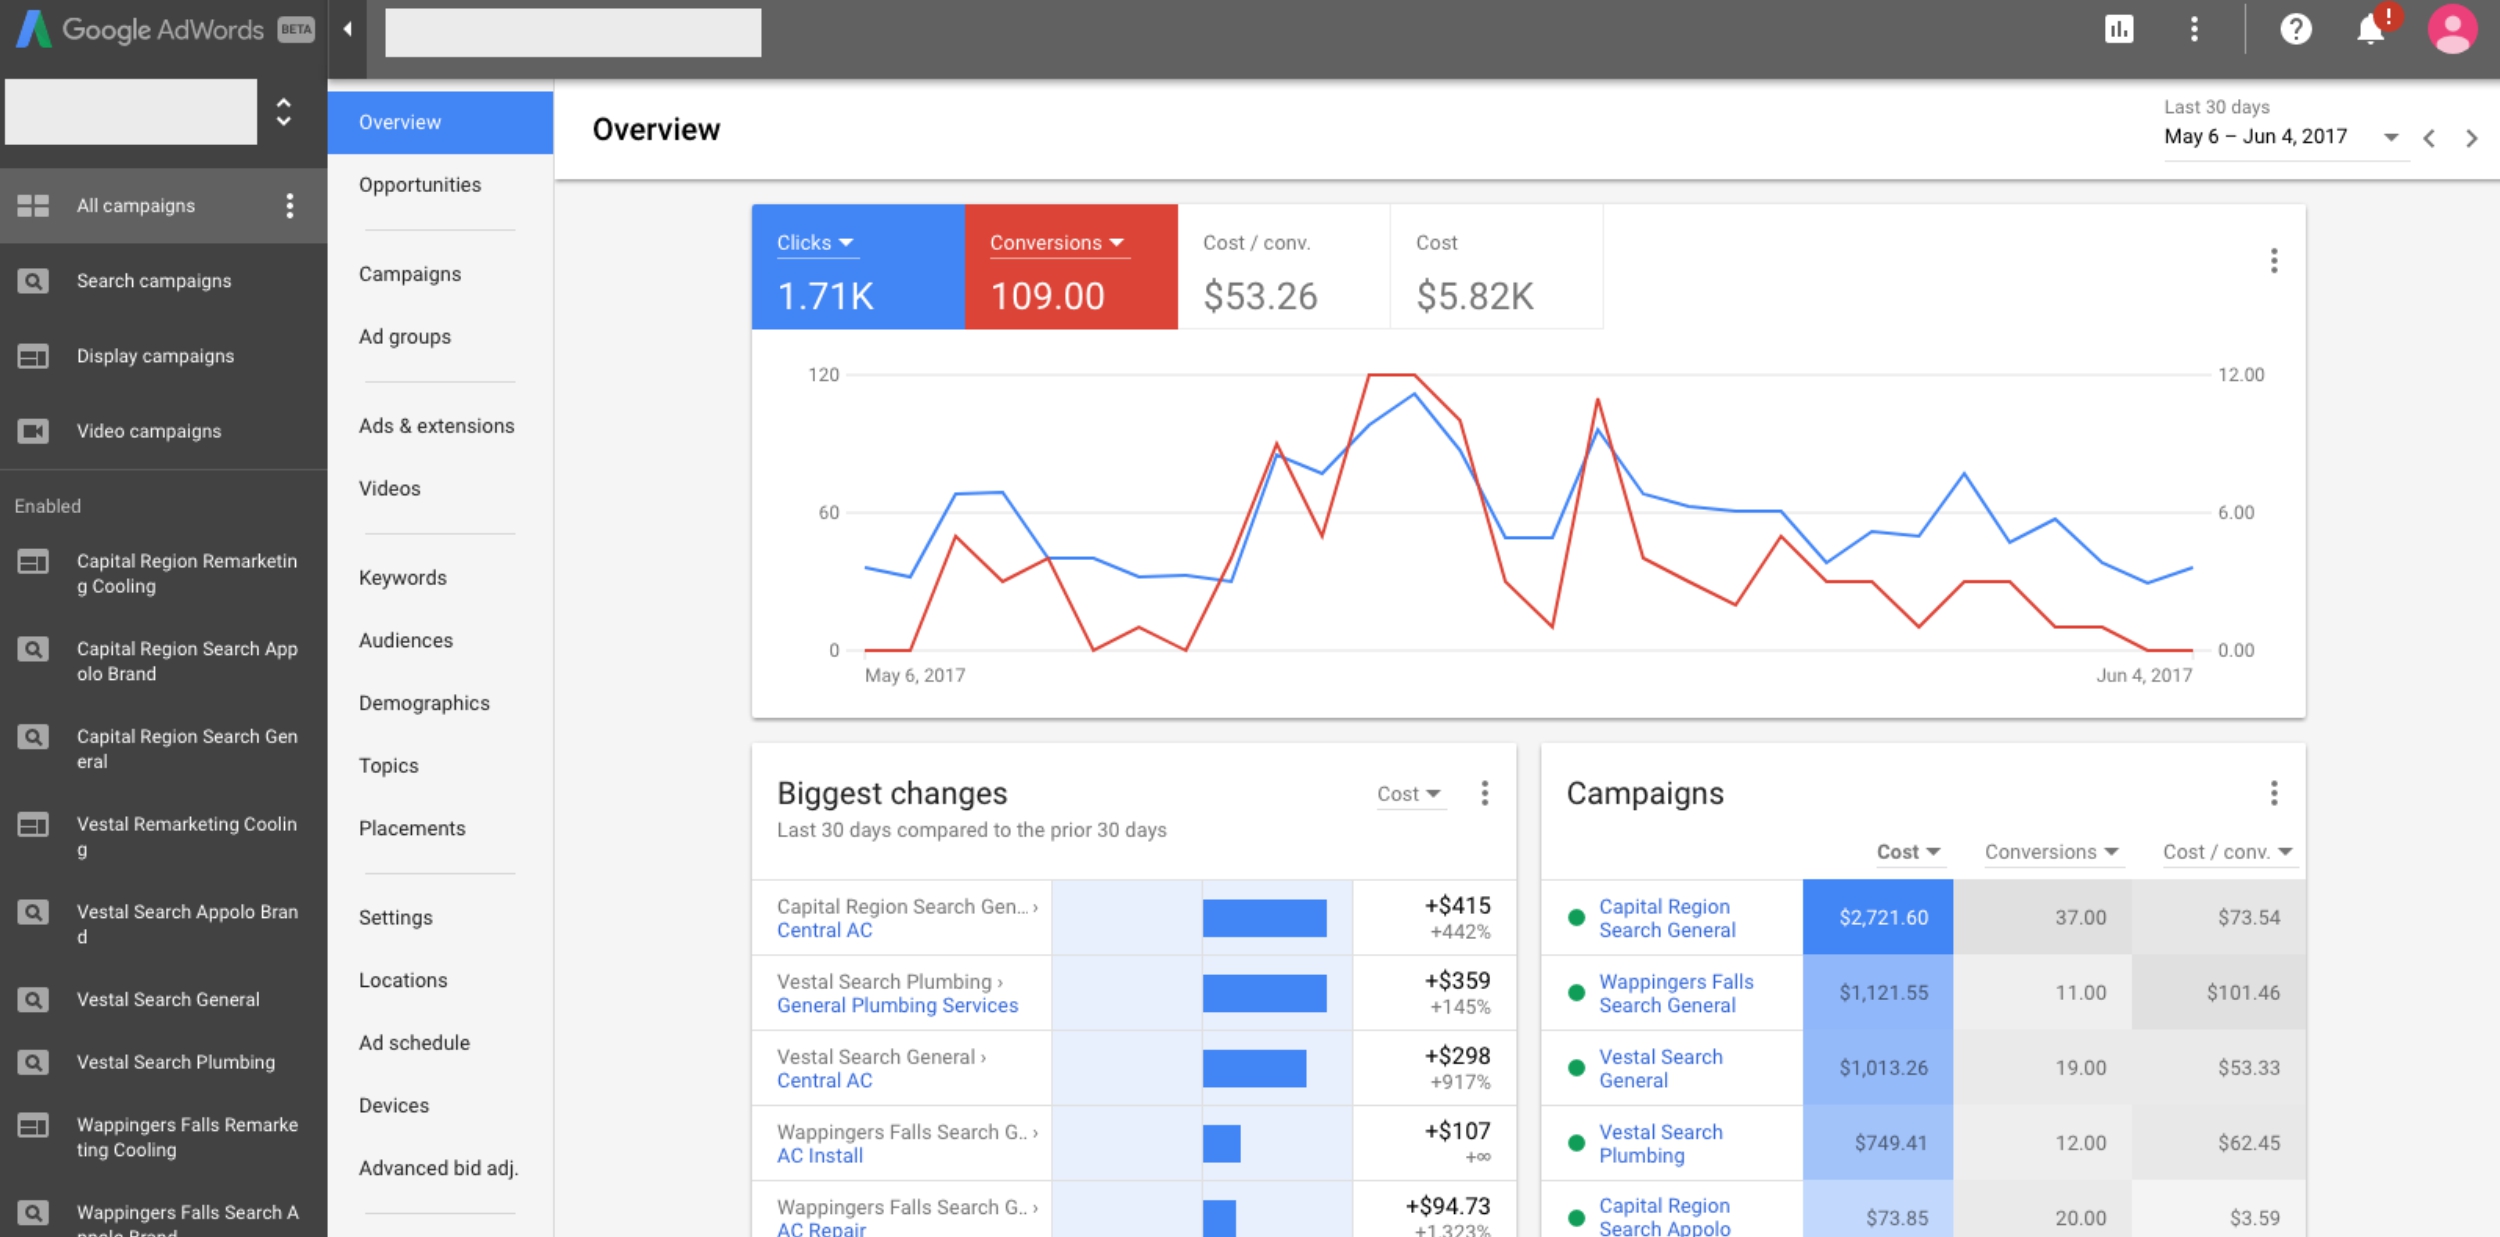Screen dimensions: 2500x1237
Task: Open Biggest changes card options menu
Action: click(1485, 793)
